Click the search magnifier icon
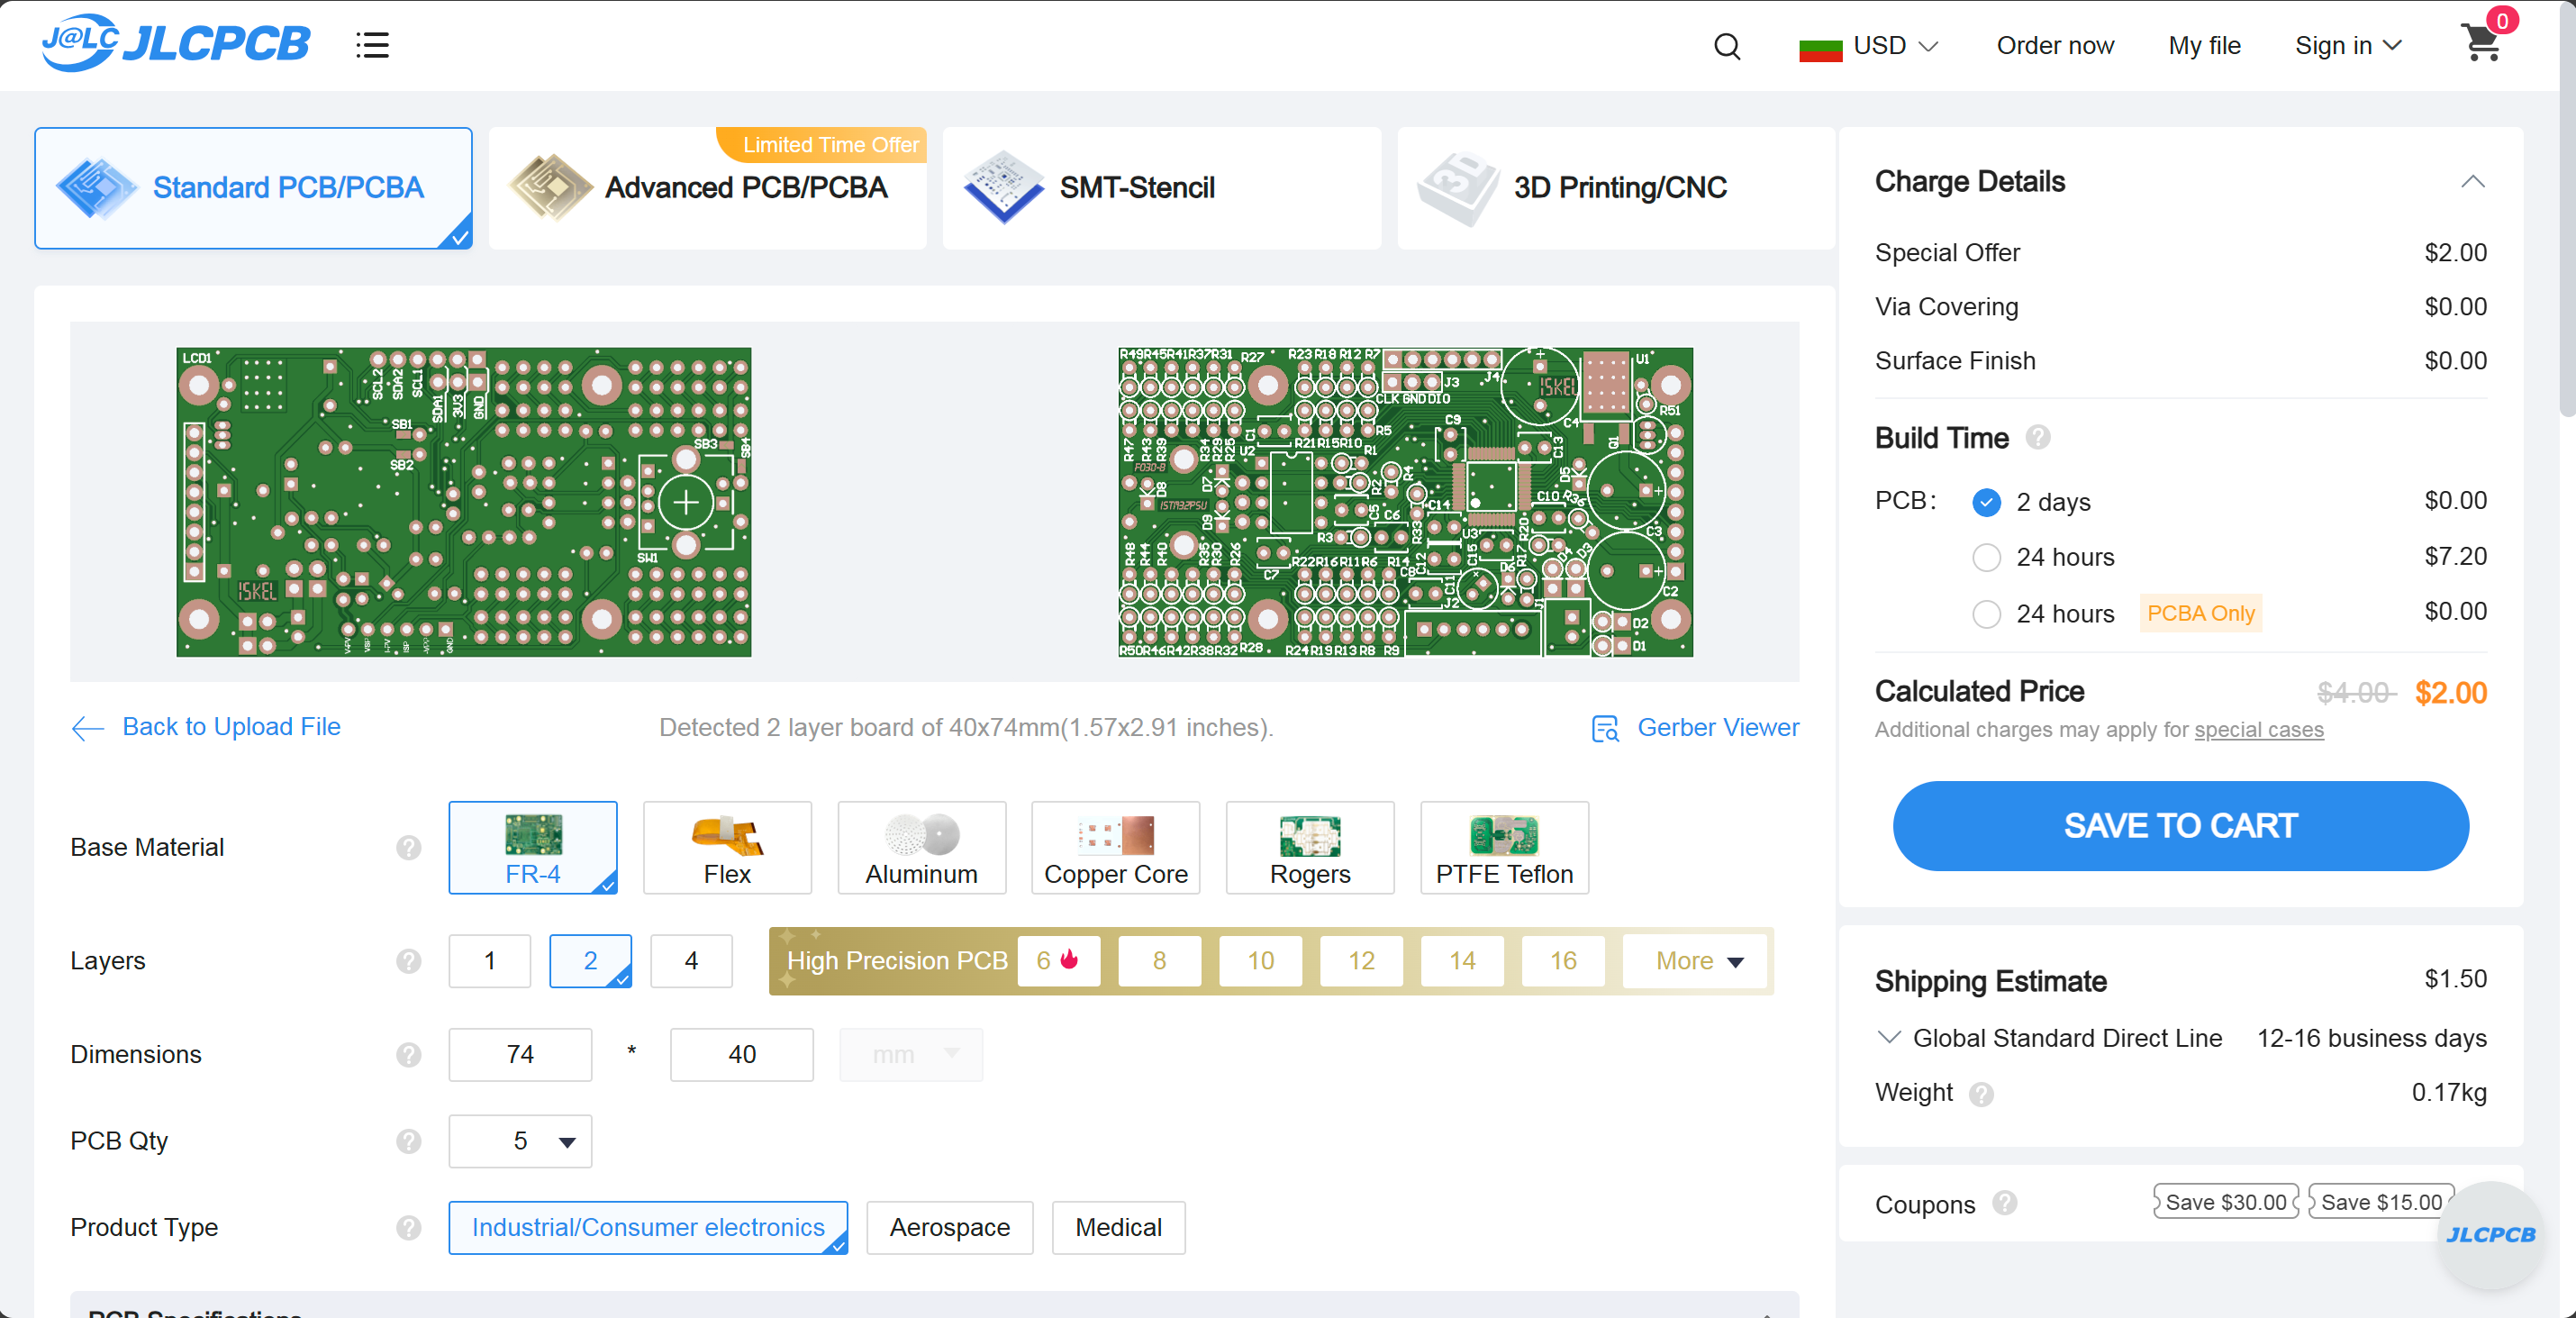Screen dimensions: 2576x1318 pyautogui.click(x=1727, y=46)
